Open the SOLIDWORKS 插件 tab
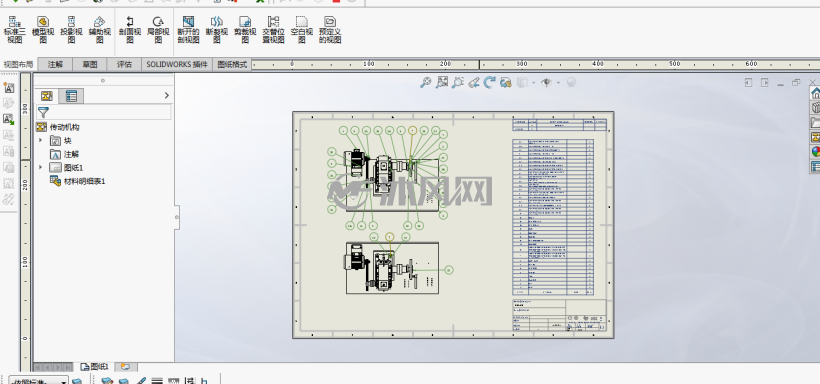The width and height of the screenshot is (820, 384). [x=177, y=64]
